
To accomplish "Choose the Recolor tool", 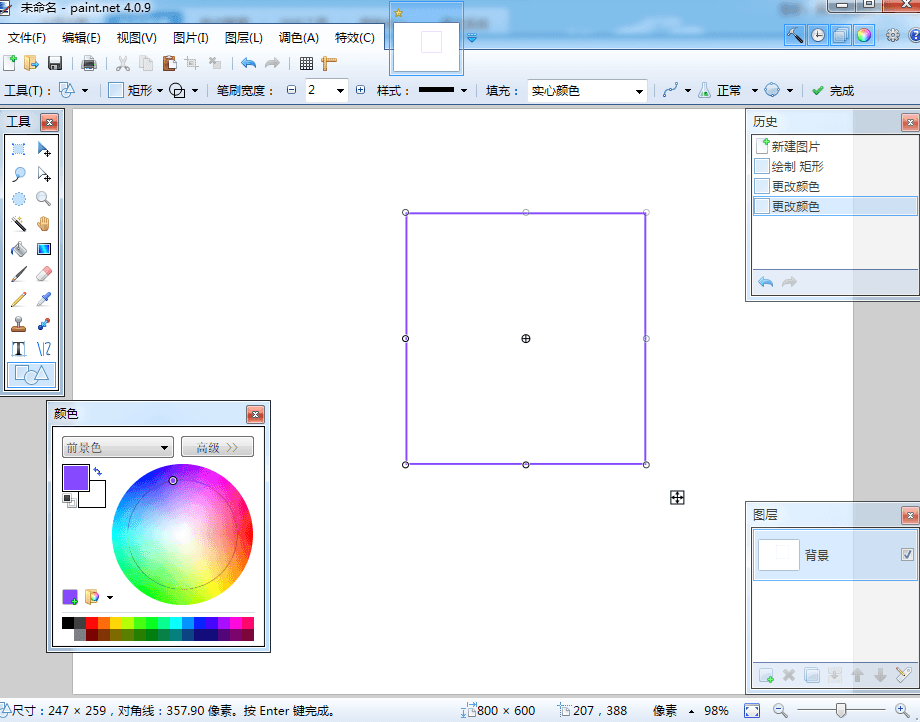I will click(44, 324).
